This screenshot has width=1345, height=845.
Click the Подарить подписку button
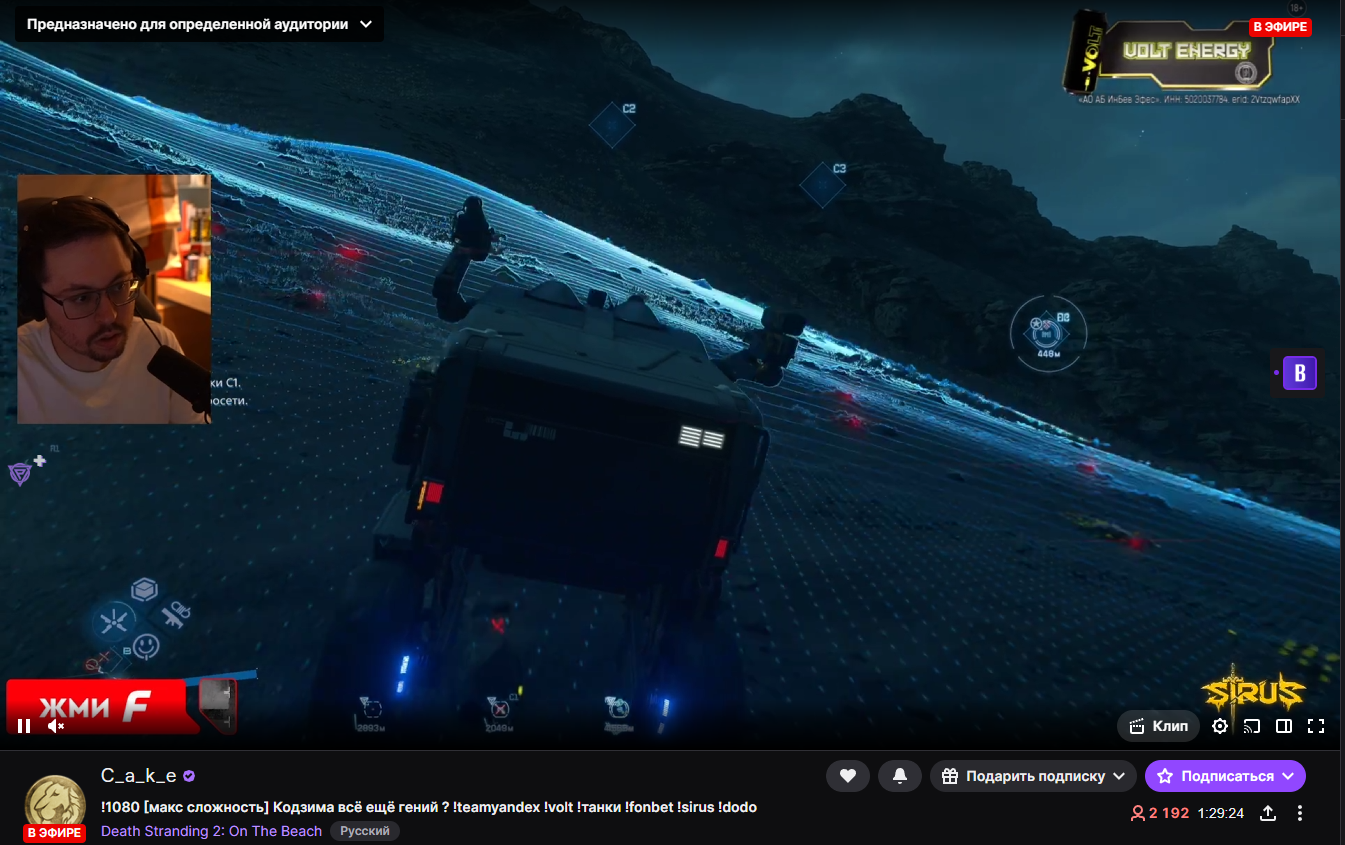pyautogui.click(x=1034, y=776)
